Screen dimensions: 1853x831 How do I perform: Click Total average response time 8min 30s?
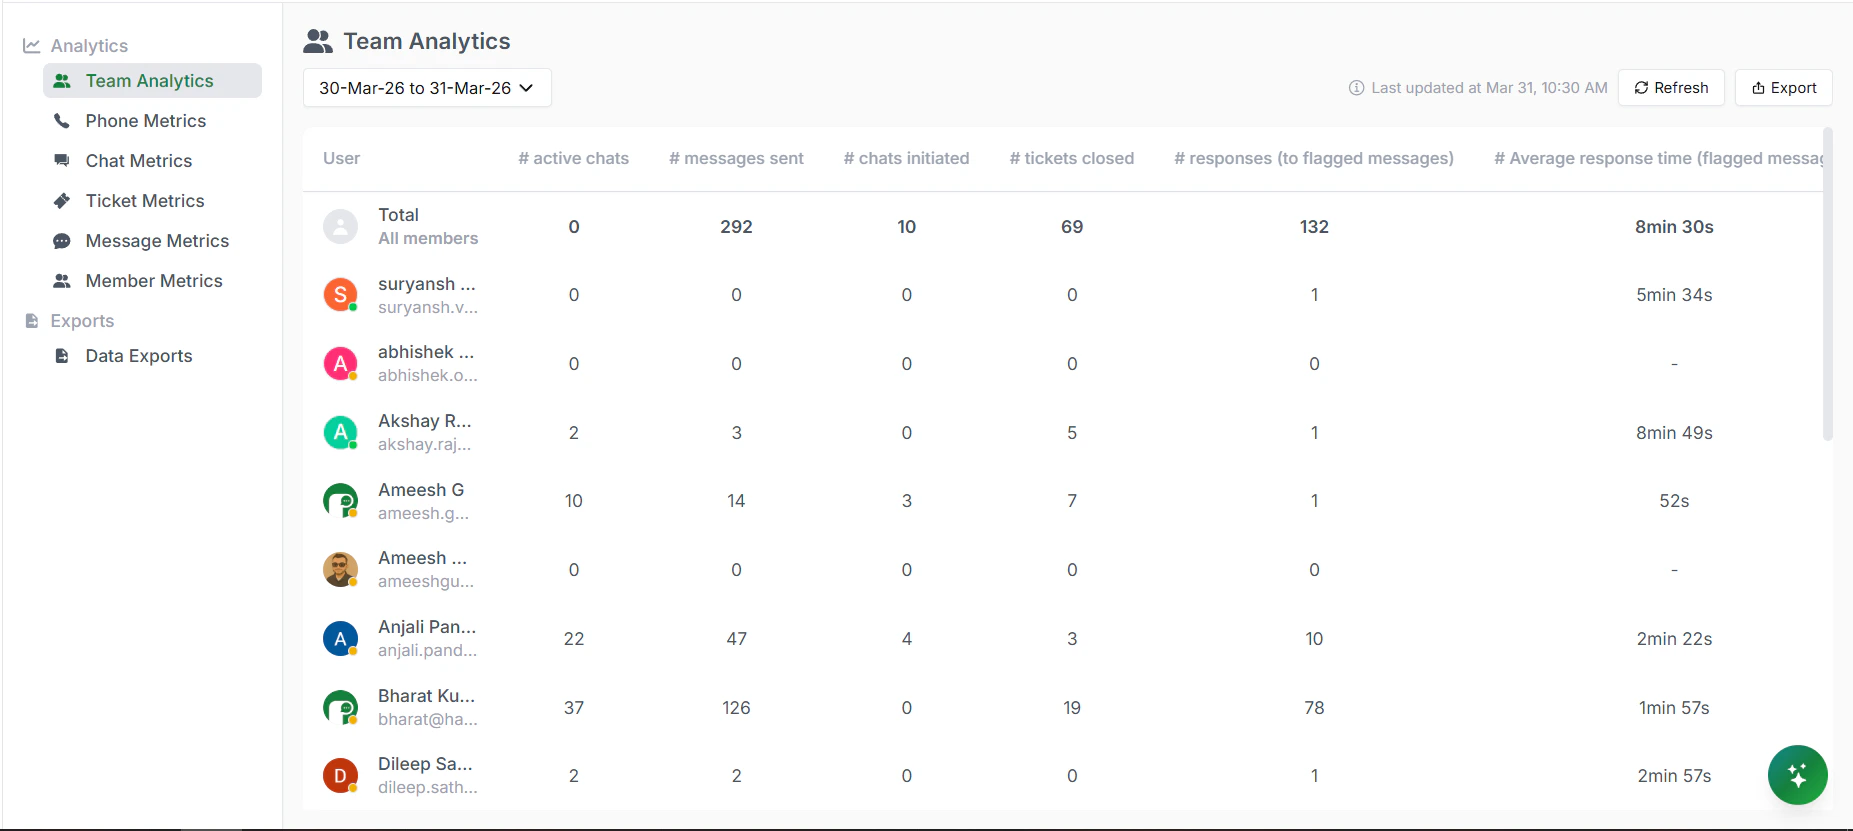tap(1674, 227)
